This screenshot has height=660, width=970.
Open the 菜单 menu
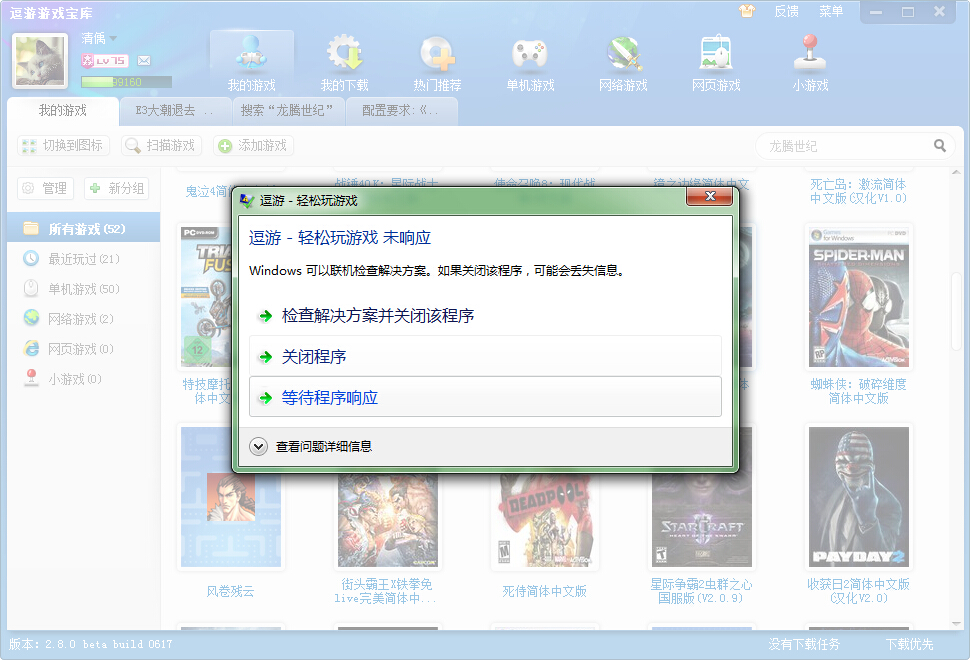pyautogui.click(x=831, y=11)
